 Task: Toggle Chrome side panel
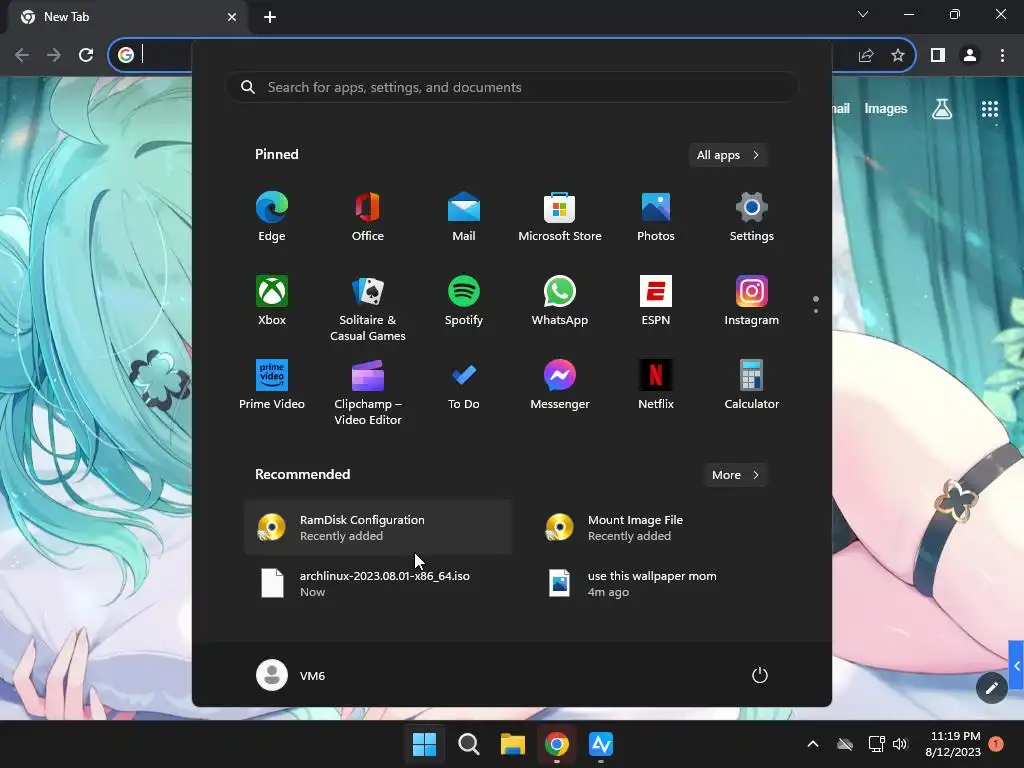click(938, 56)
